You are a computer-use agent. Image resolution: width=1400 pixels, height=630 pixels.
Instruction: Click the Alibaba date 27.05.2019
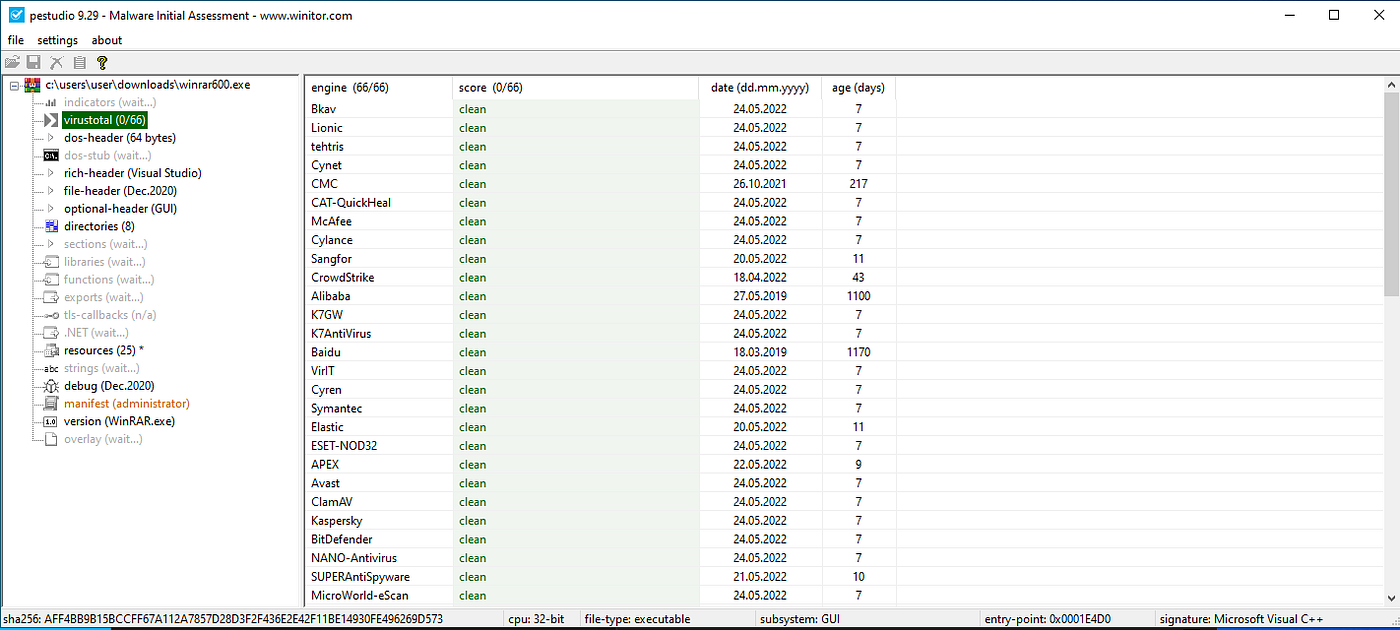tap(760, 296)
